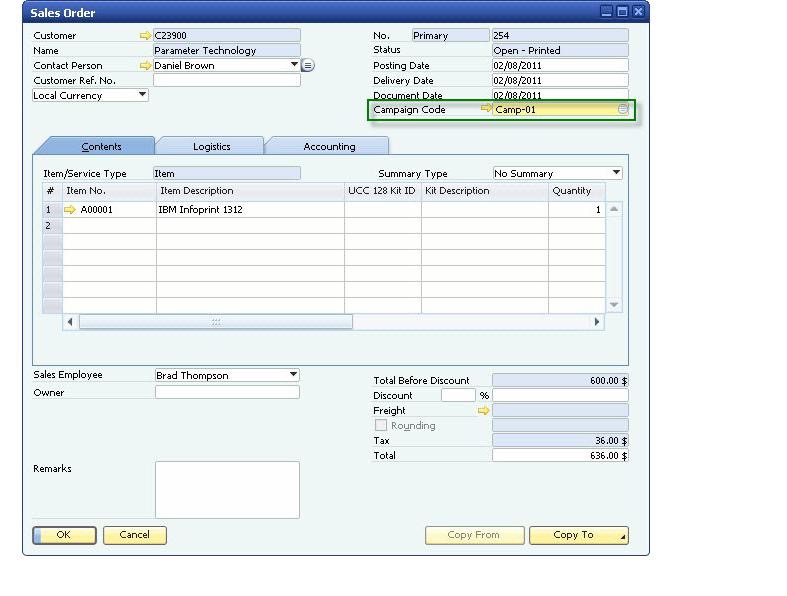This screenshot has width=787, height=596.
Task: Click the Item No. column header
Action: (109, 191)
